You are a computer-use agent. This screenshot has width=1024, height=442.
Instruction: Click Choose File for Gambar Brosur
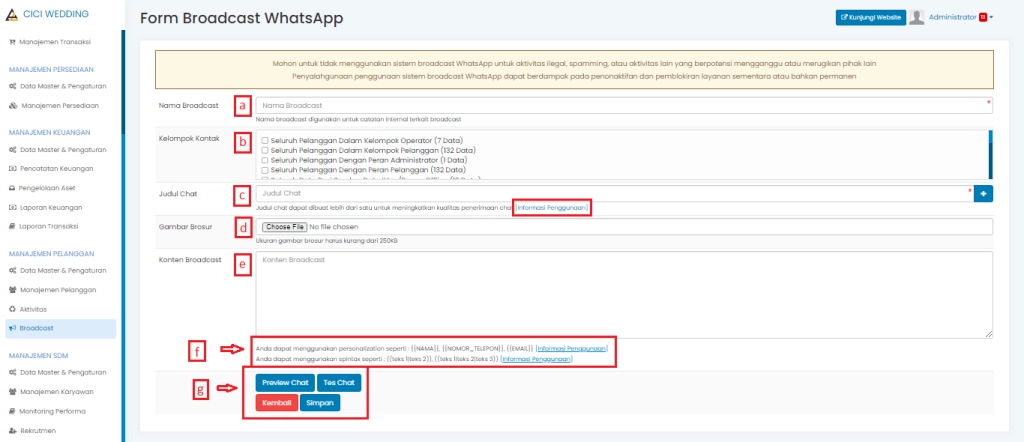pos(283,227)
